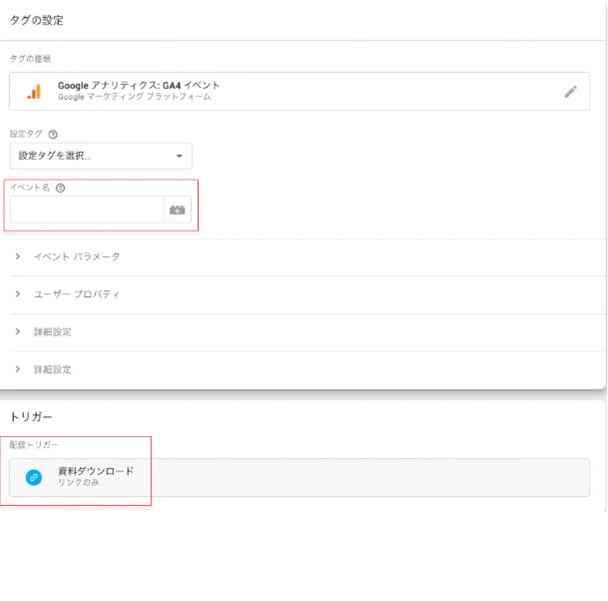The height and width of the screenshot is (601, 608).
Task: Open the help icon next to イベント名
Action: pos(60,188)
